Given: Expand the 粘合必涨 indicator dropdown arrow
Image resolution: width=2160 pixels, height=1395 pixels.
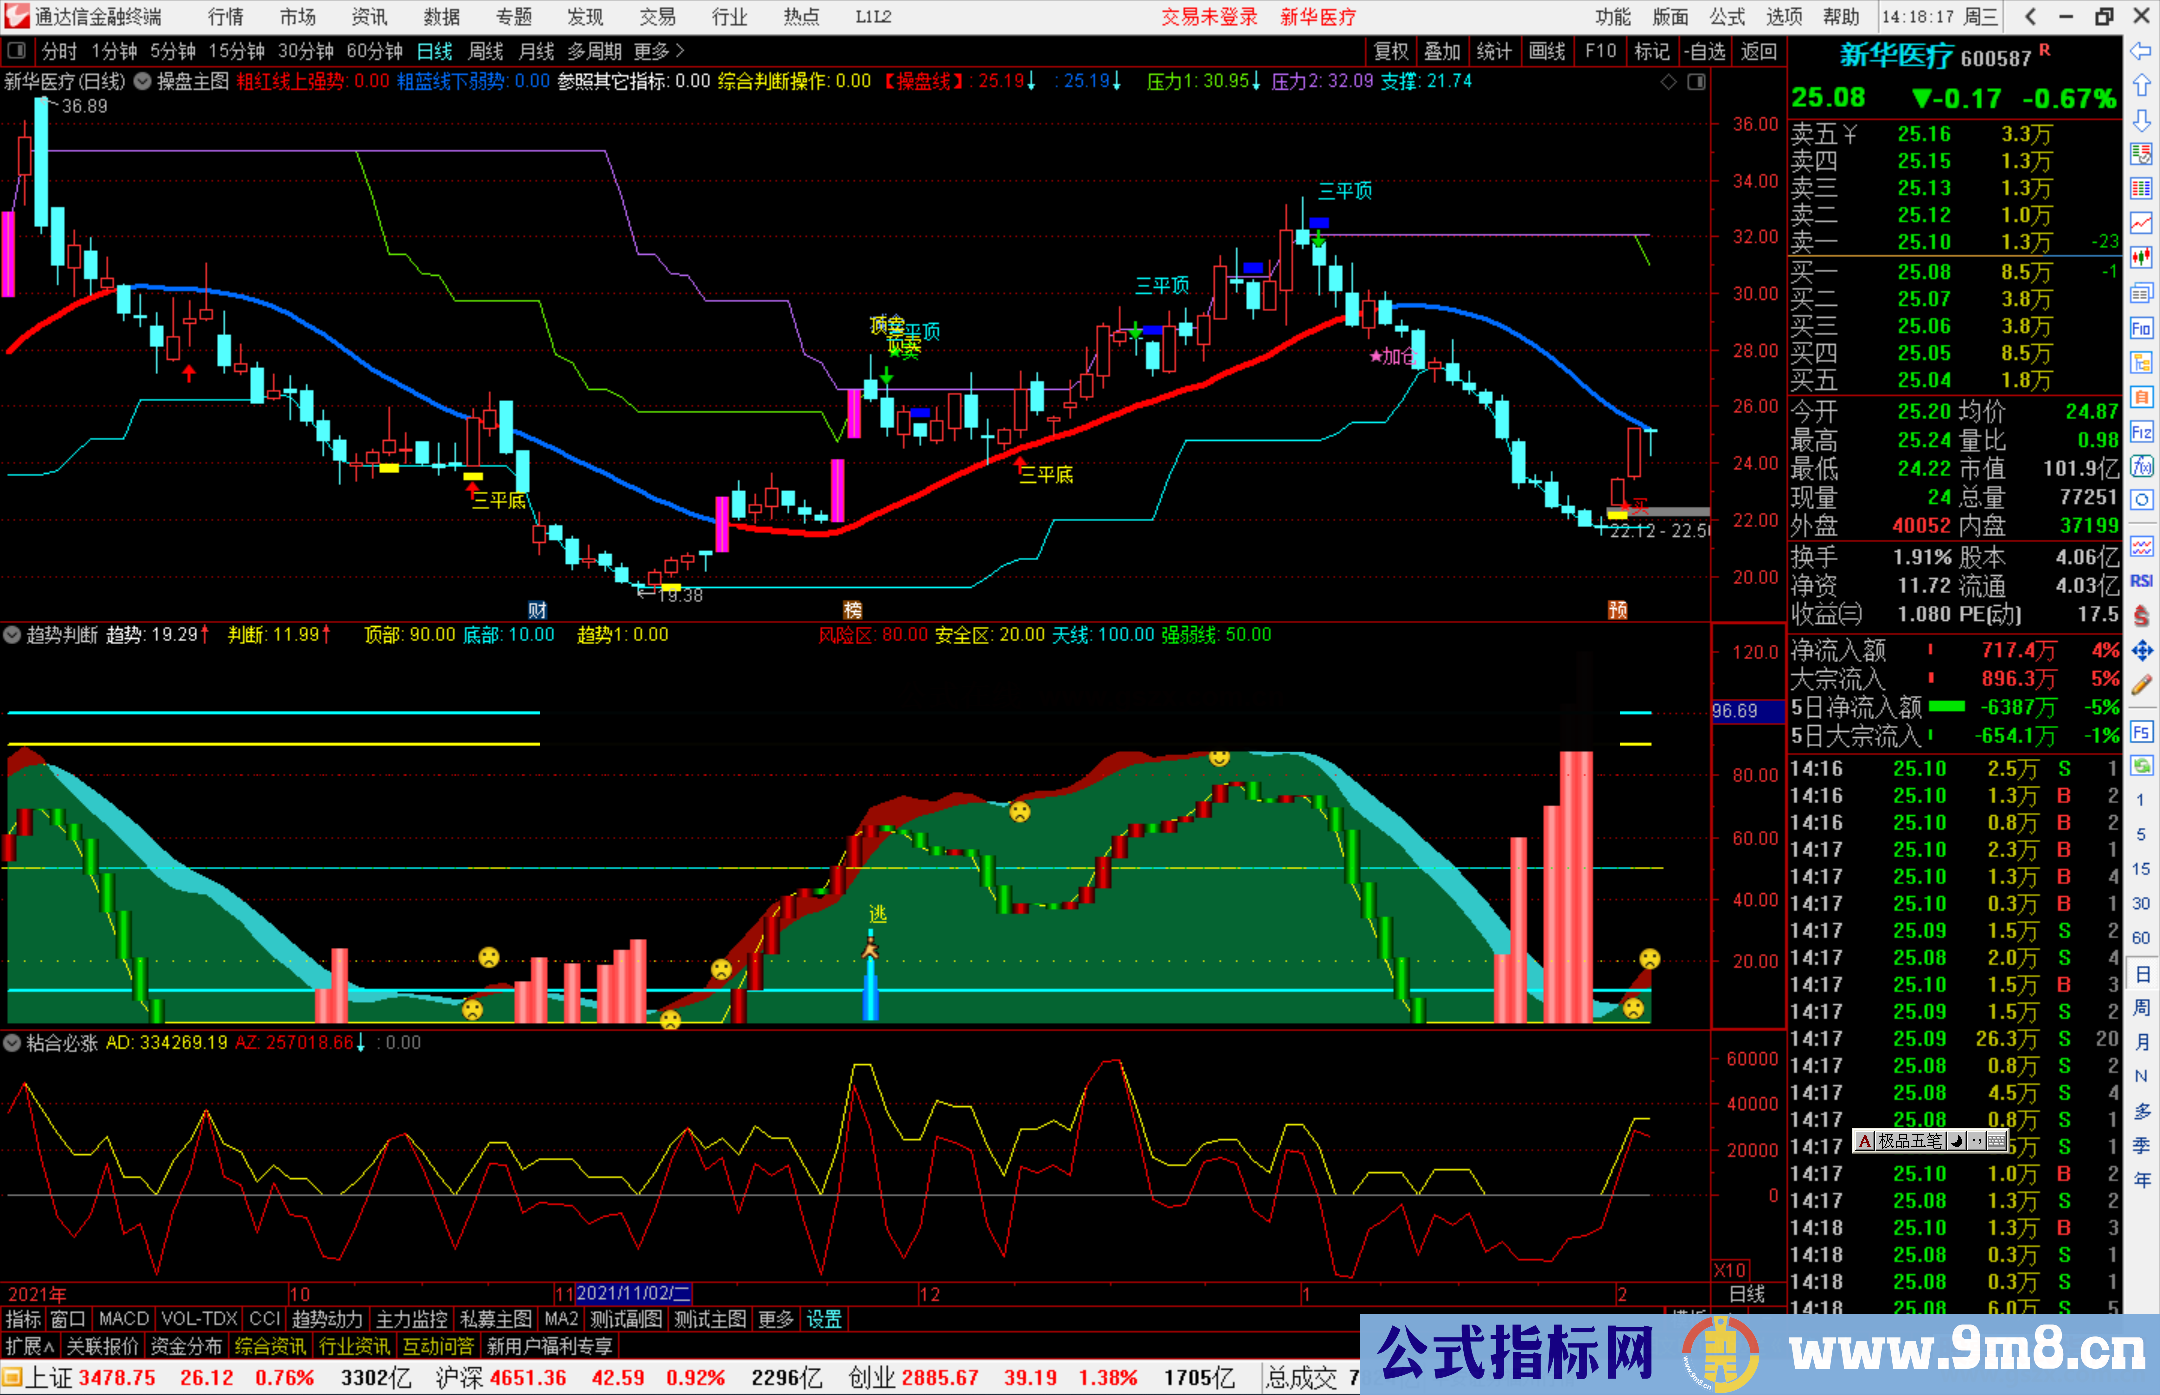Looking at the screenshot, I should pyautogui.click(x=13, y=1043).
